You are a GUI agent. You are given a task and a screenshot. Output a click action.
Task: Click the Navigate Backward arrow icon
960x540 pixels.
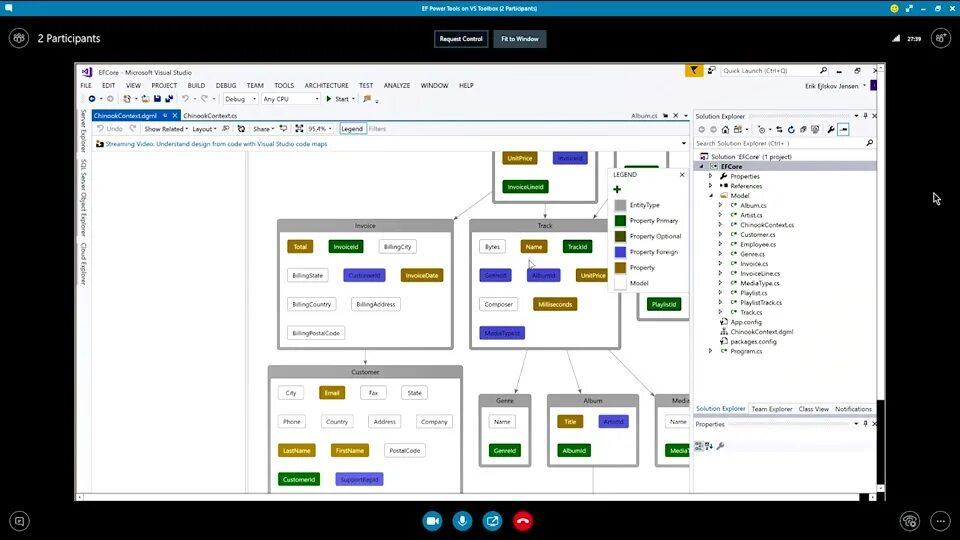point(92,99)
